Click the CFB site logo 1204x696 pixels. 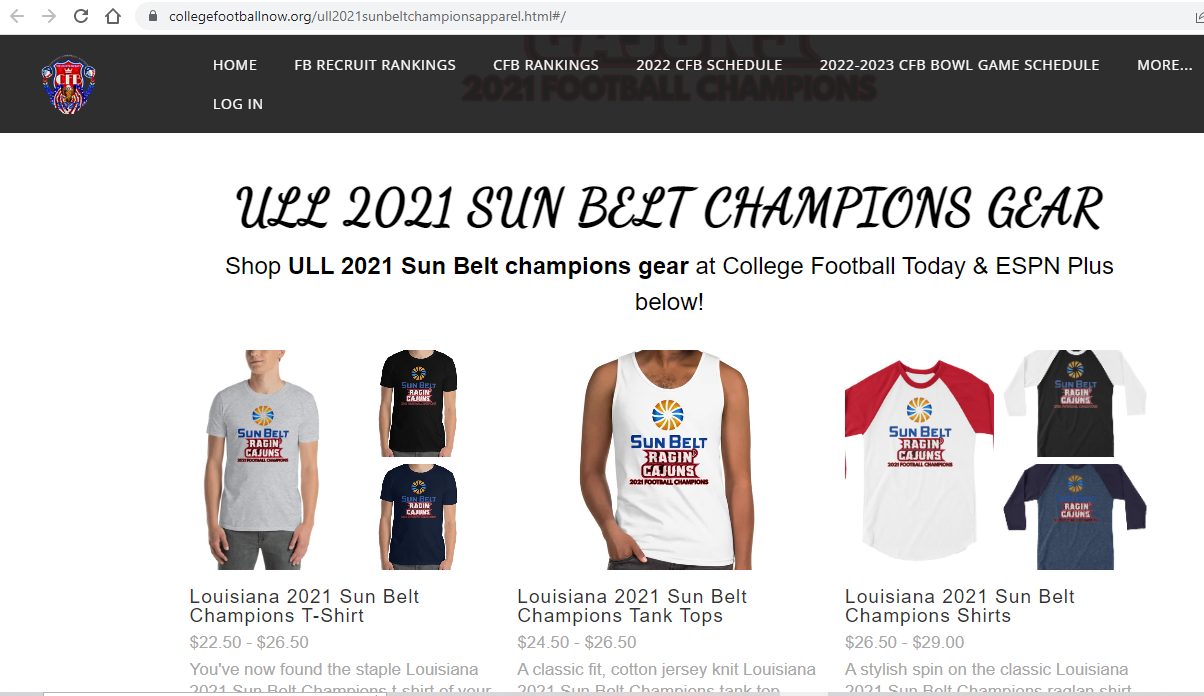(x=68, y=84)
